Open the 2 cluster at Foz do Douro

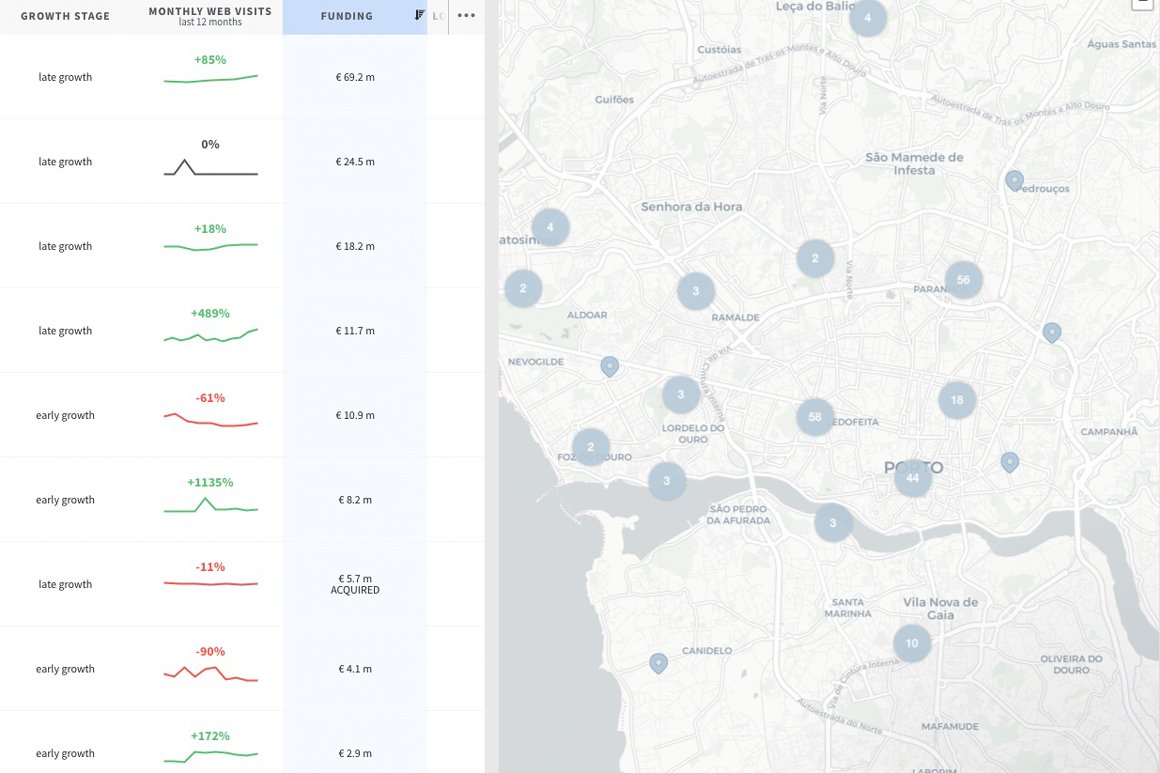591,447
